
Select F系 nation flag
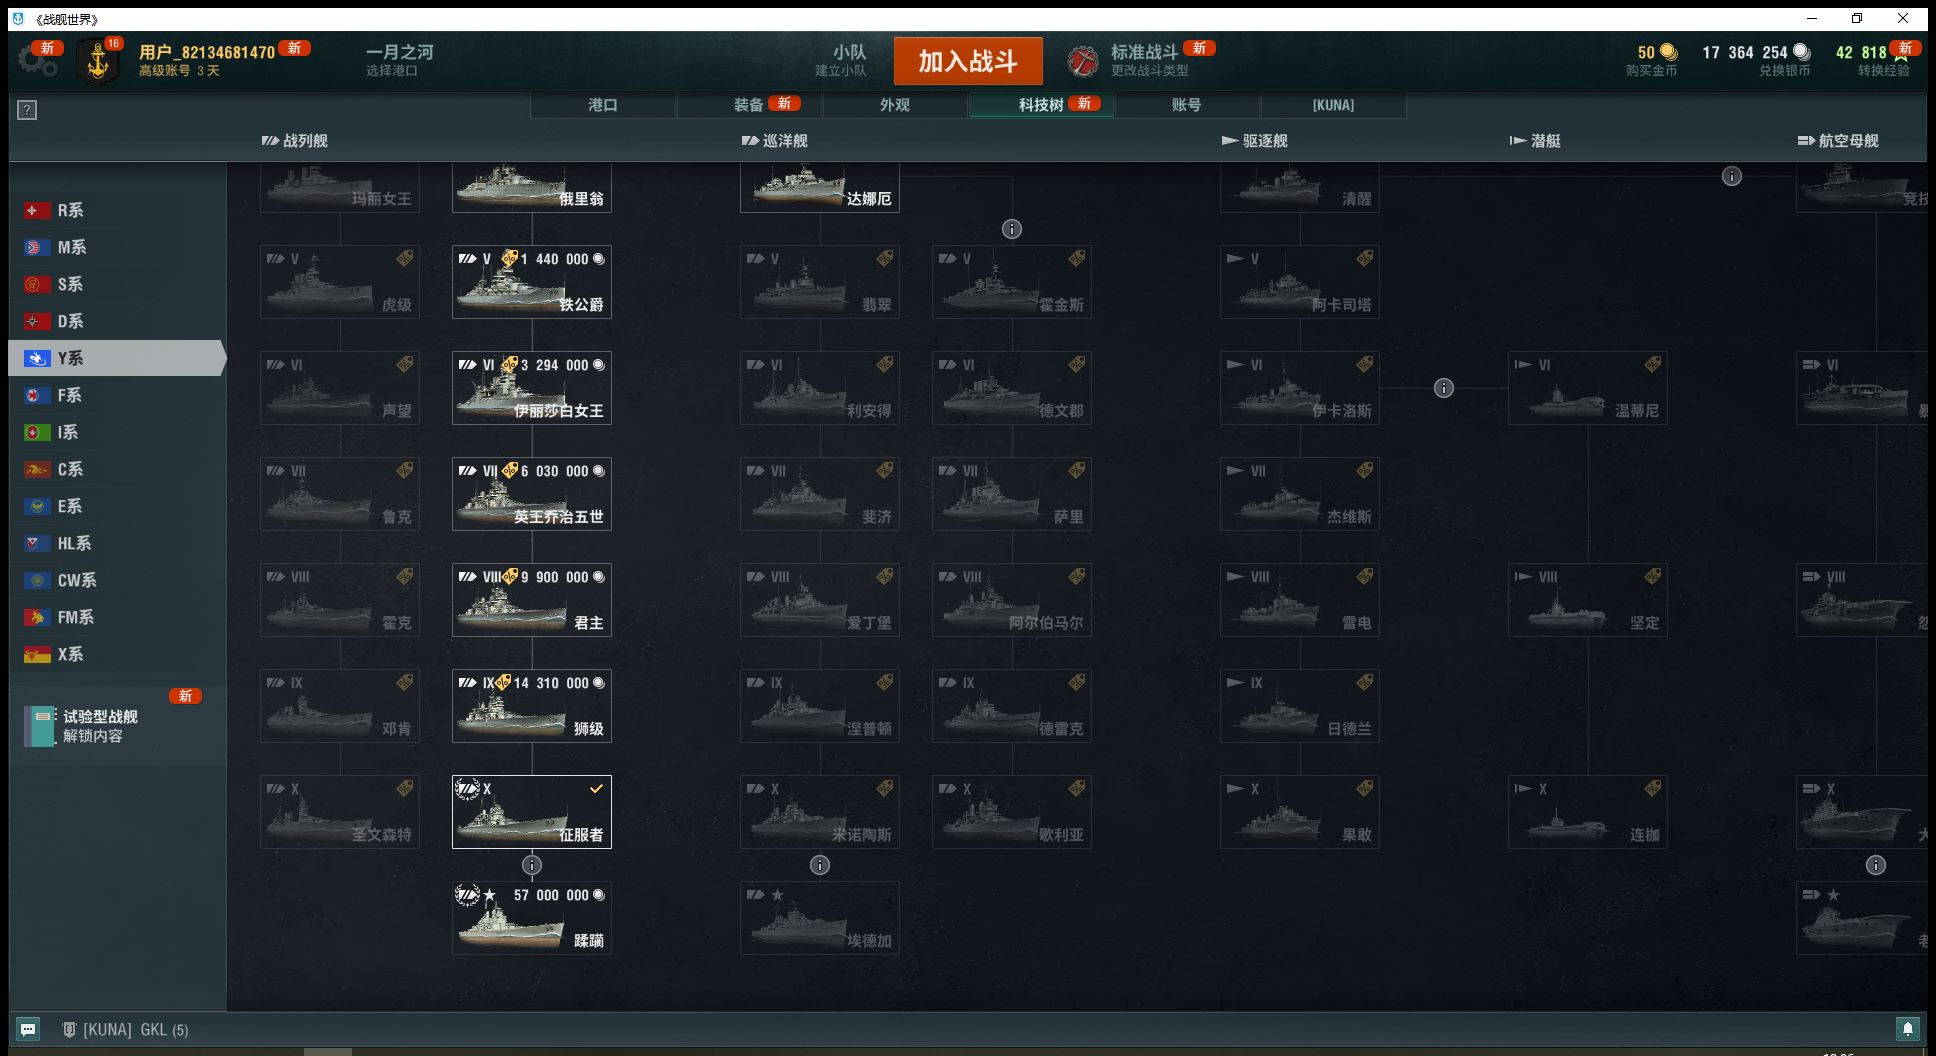coord(37,395)
